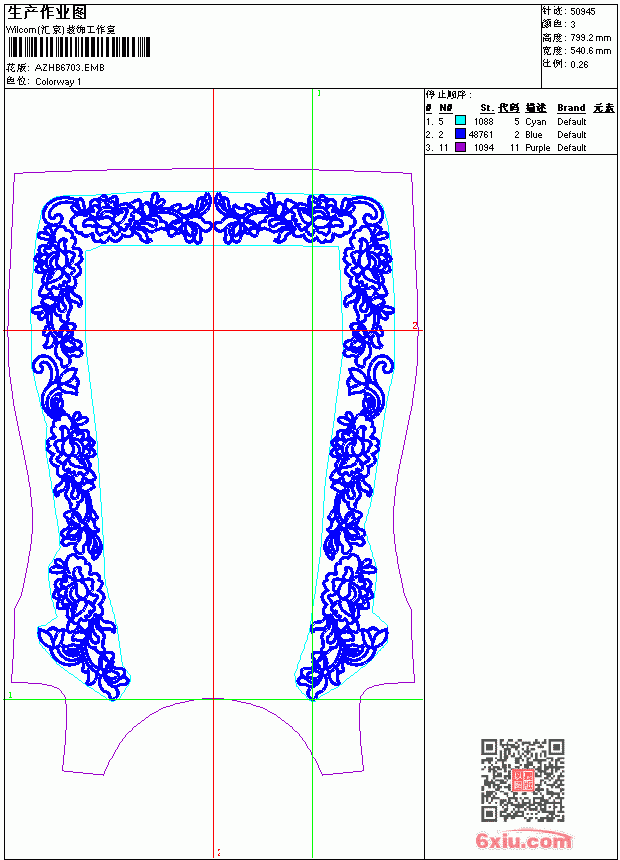Image resolution: width=620 pixels, height=860 pixels.
Task: Select the cyan color swatch in stop list
Action: point(460,121)
